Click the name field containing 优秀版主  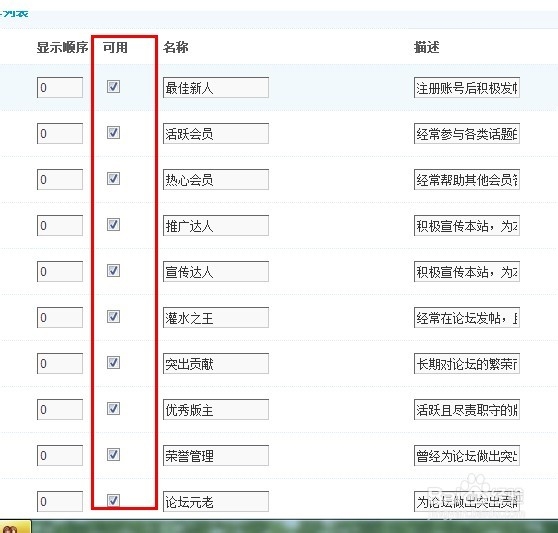point(216,410)
